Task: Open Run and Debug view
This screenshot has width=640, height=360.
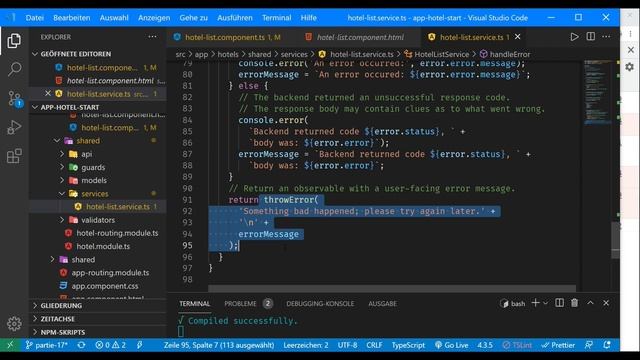Action: (x=14, y=127)
